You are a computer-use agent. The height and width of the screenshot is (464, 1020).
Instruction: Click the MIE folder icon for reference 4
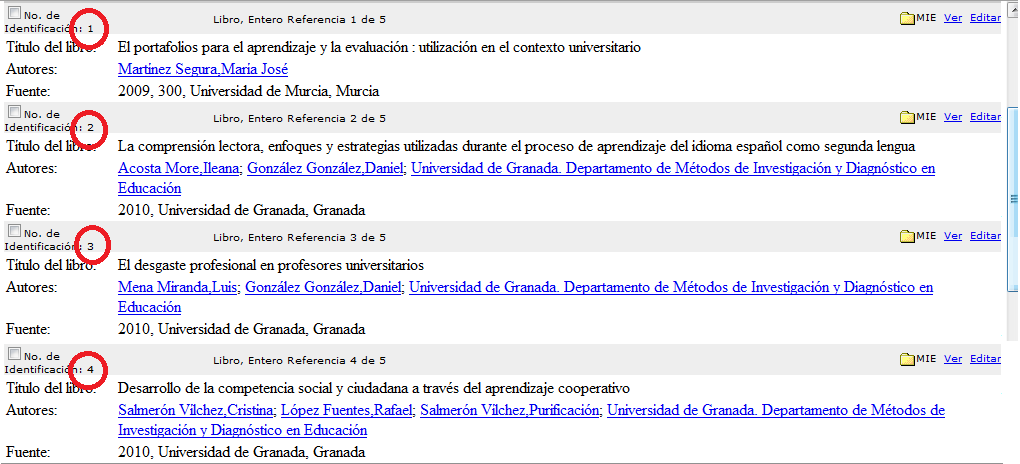pyautogui.click(x=907, y=359)
